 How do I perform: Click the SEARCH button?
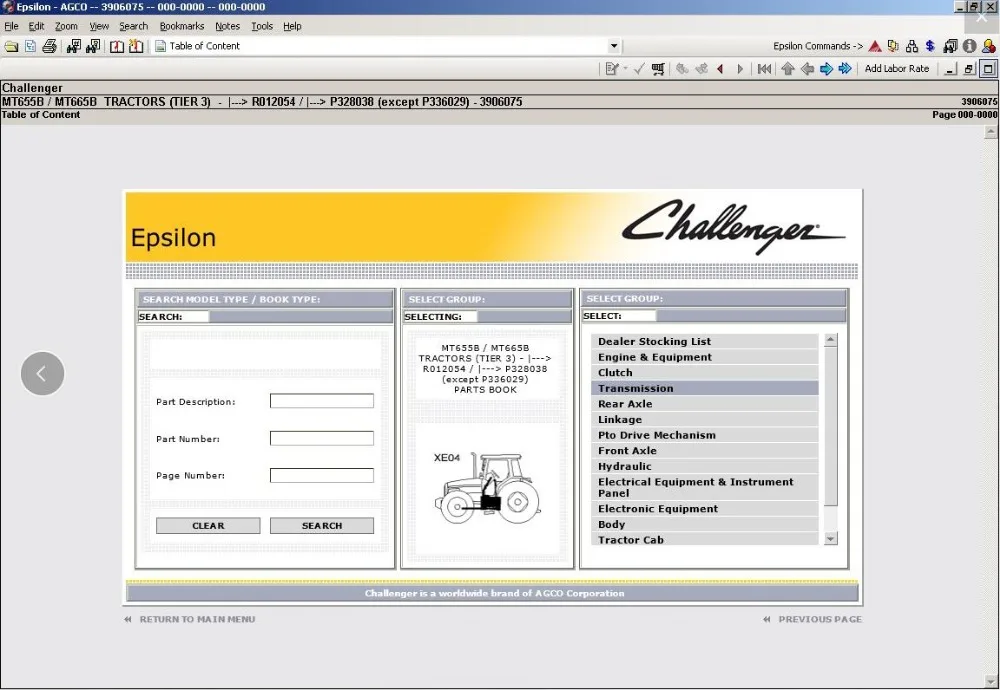coord(321,525)
